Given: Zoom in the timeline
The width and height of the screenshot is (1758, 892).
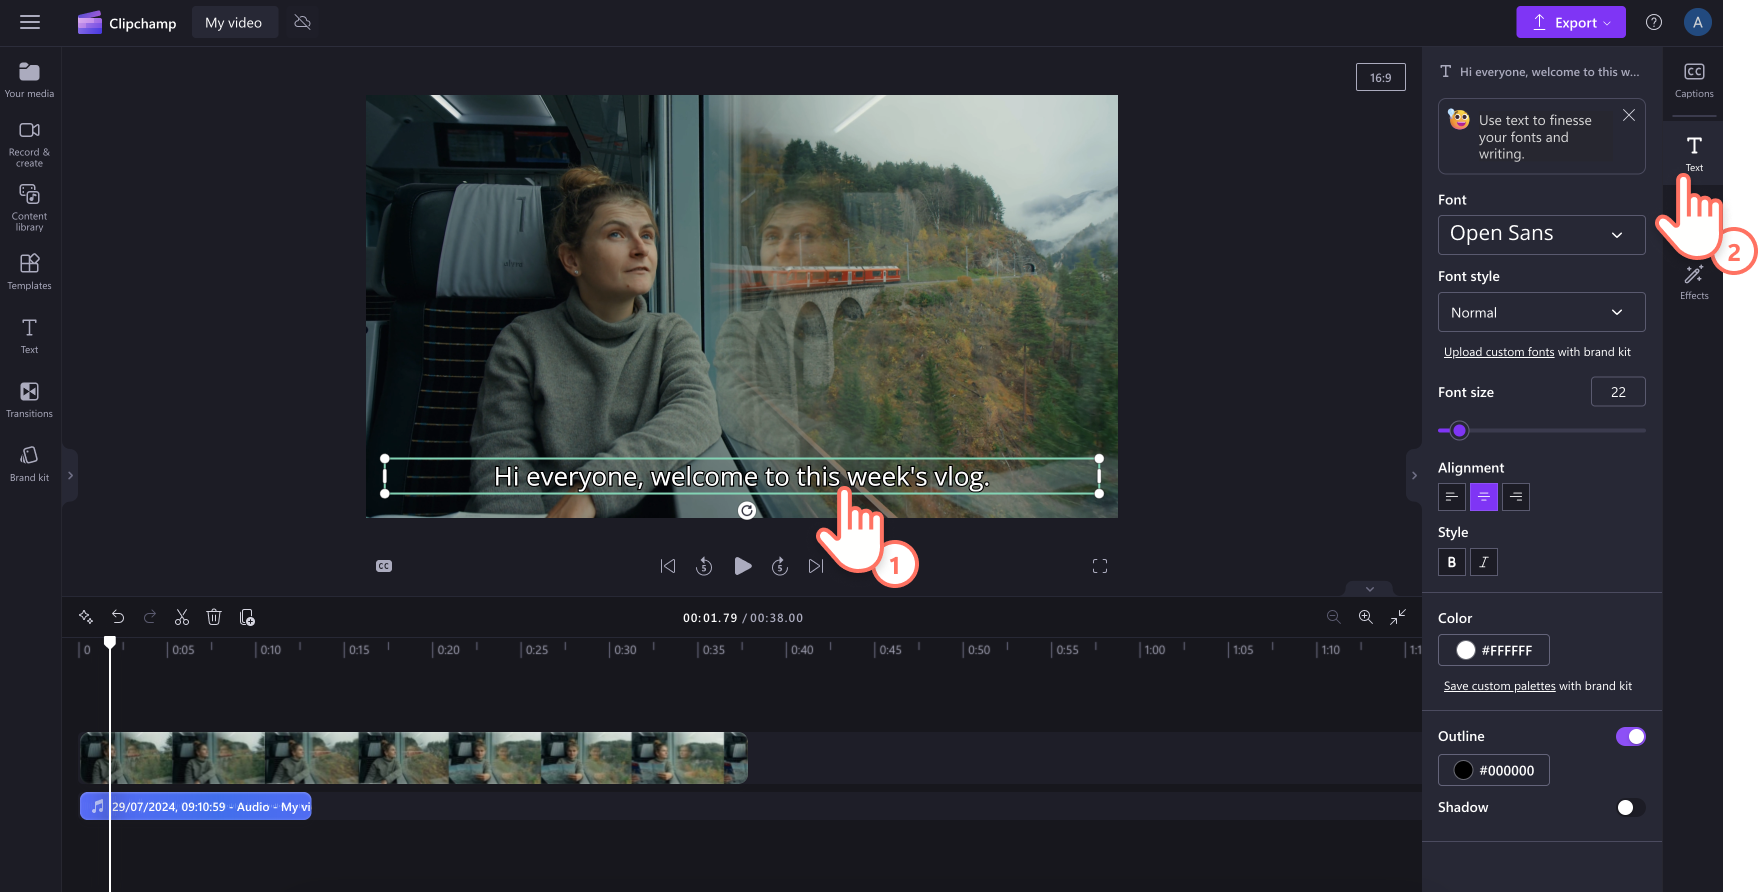Looking at the screenshot, I should tap(1365, 617).
